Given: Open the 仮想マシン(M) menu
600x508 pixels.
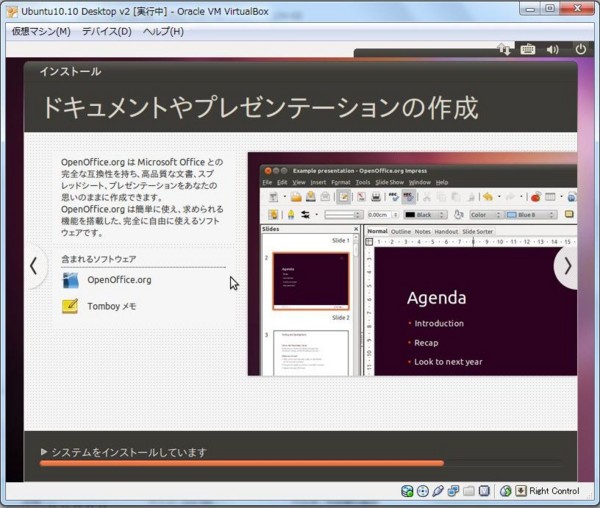Looking at the screenshot, I should [x=41, y=31].
